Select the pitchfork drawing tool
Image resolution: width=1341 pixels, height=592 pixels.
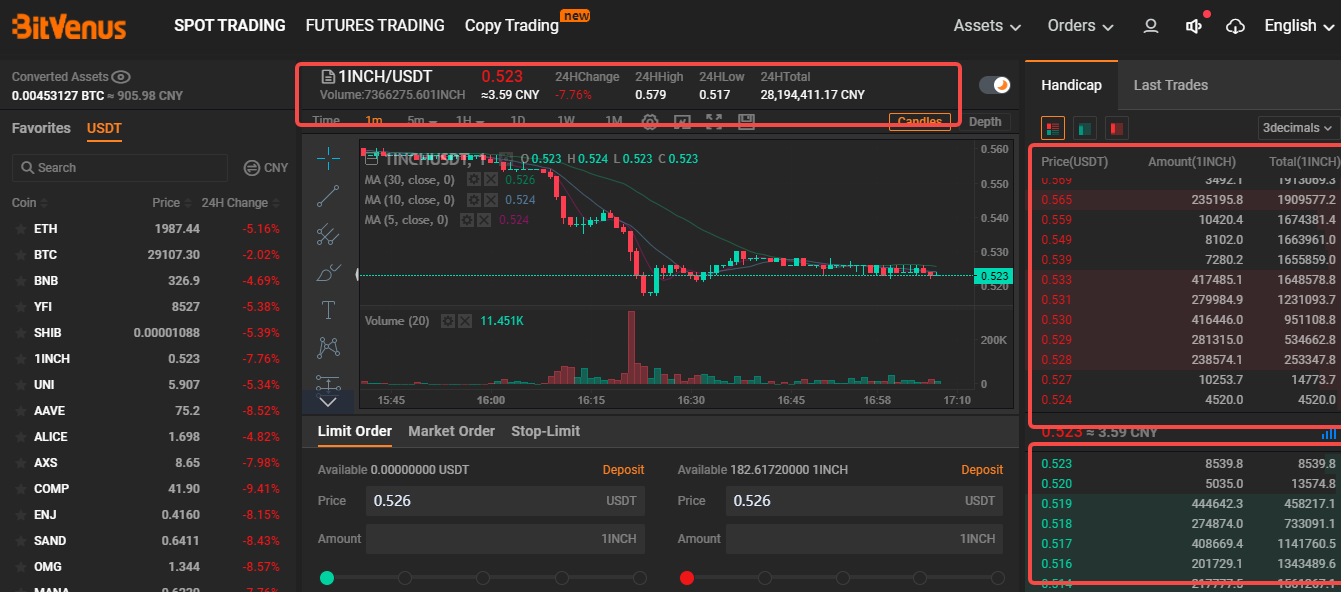(x=328, y=234)
